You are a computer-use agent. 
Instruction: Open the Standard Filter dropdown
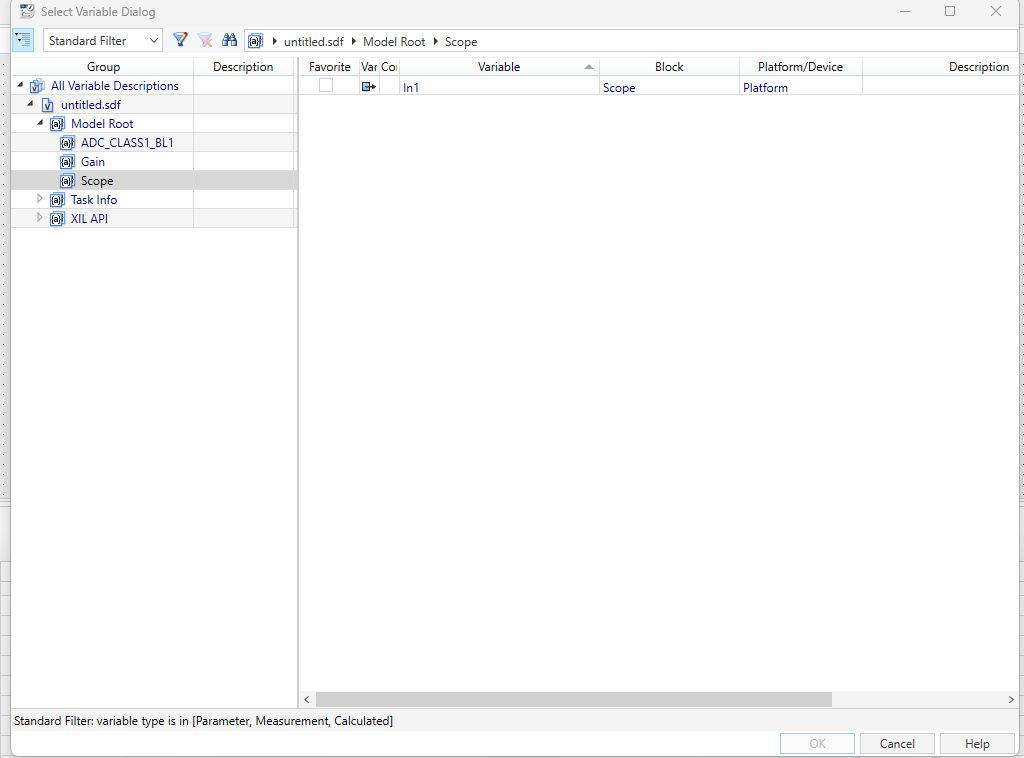pyautogui.click(x=102, y=41)
